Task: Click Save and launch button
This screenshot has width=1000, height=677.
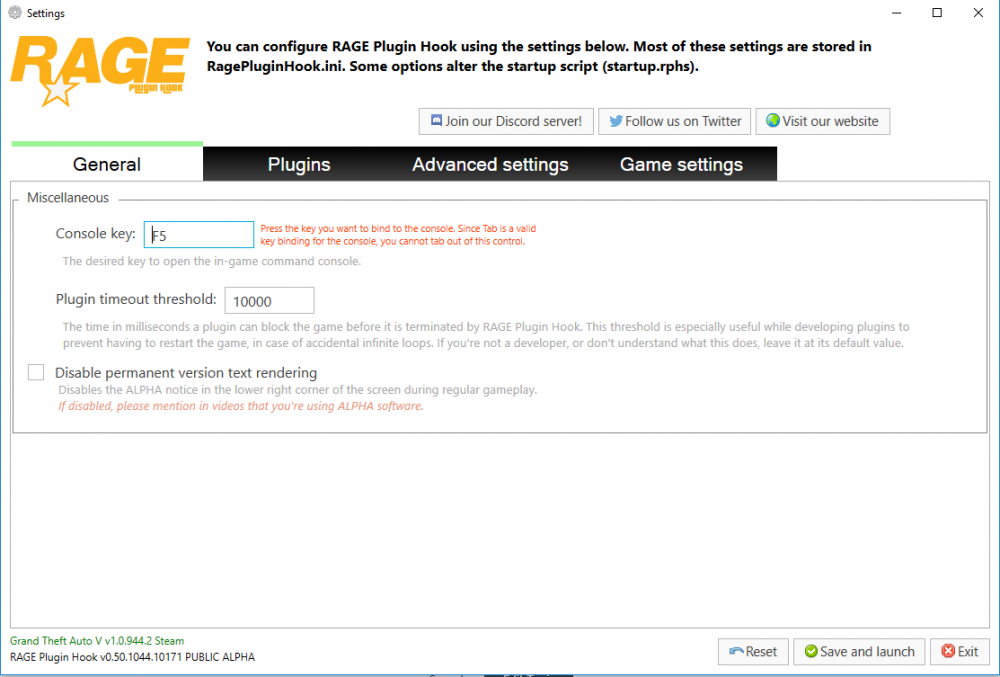Action: point(859,652)
